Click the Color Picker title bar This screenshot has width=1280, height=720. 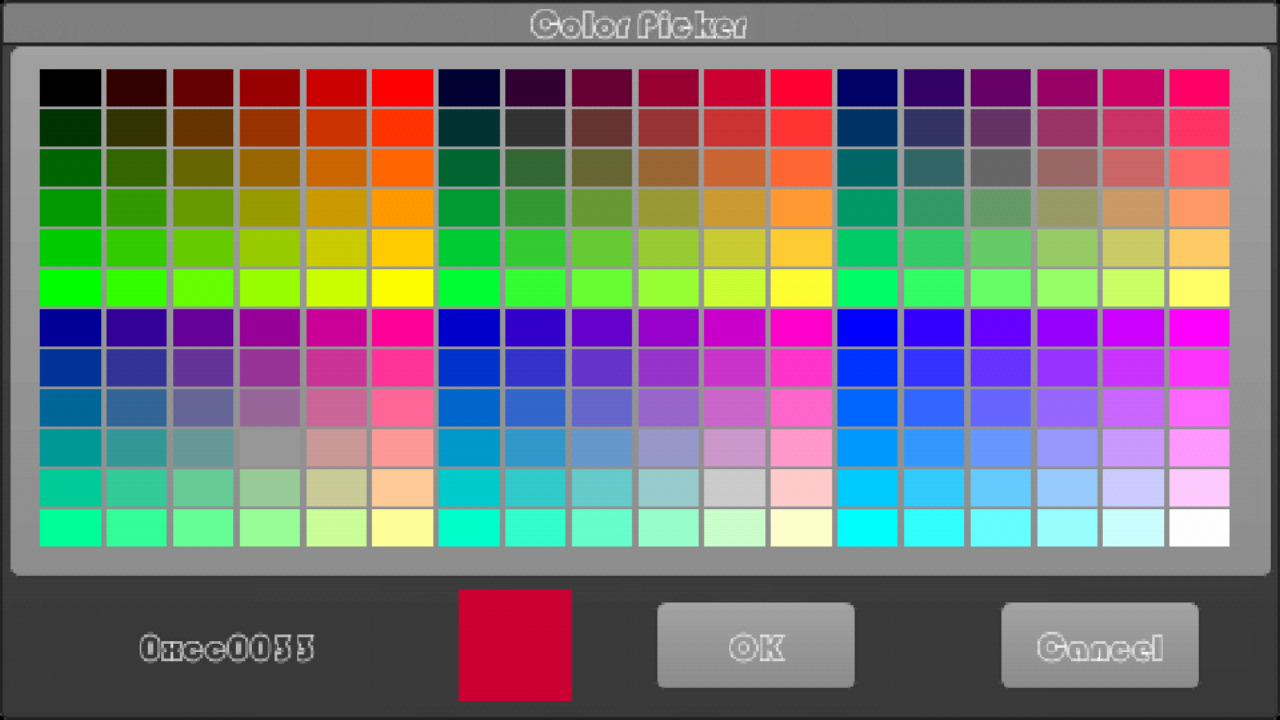[640, 24]
